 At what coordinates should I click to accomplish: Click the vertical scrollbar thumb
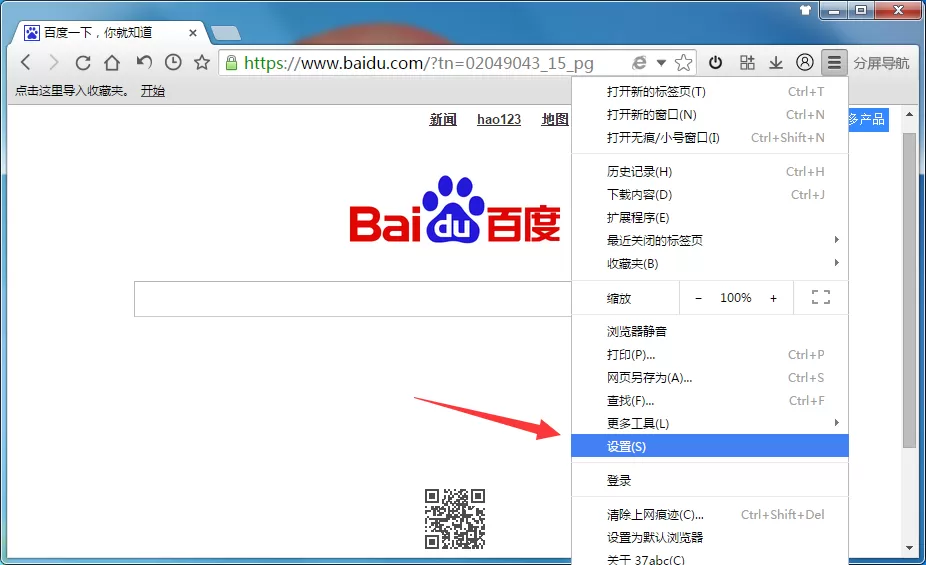tap(909, 289)
